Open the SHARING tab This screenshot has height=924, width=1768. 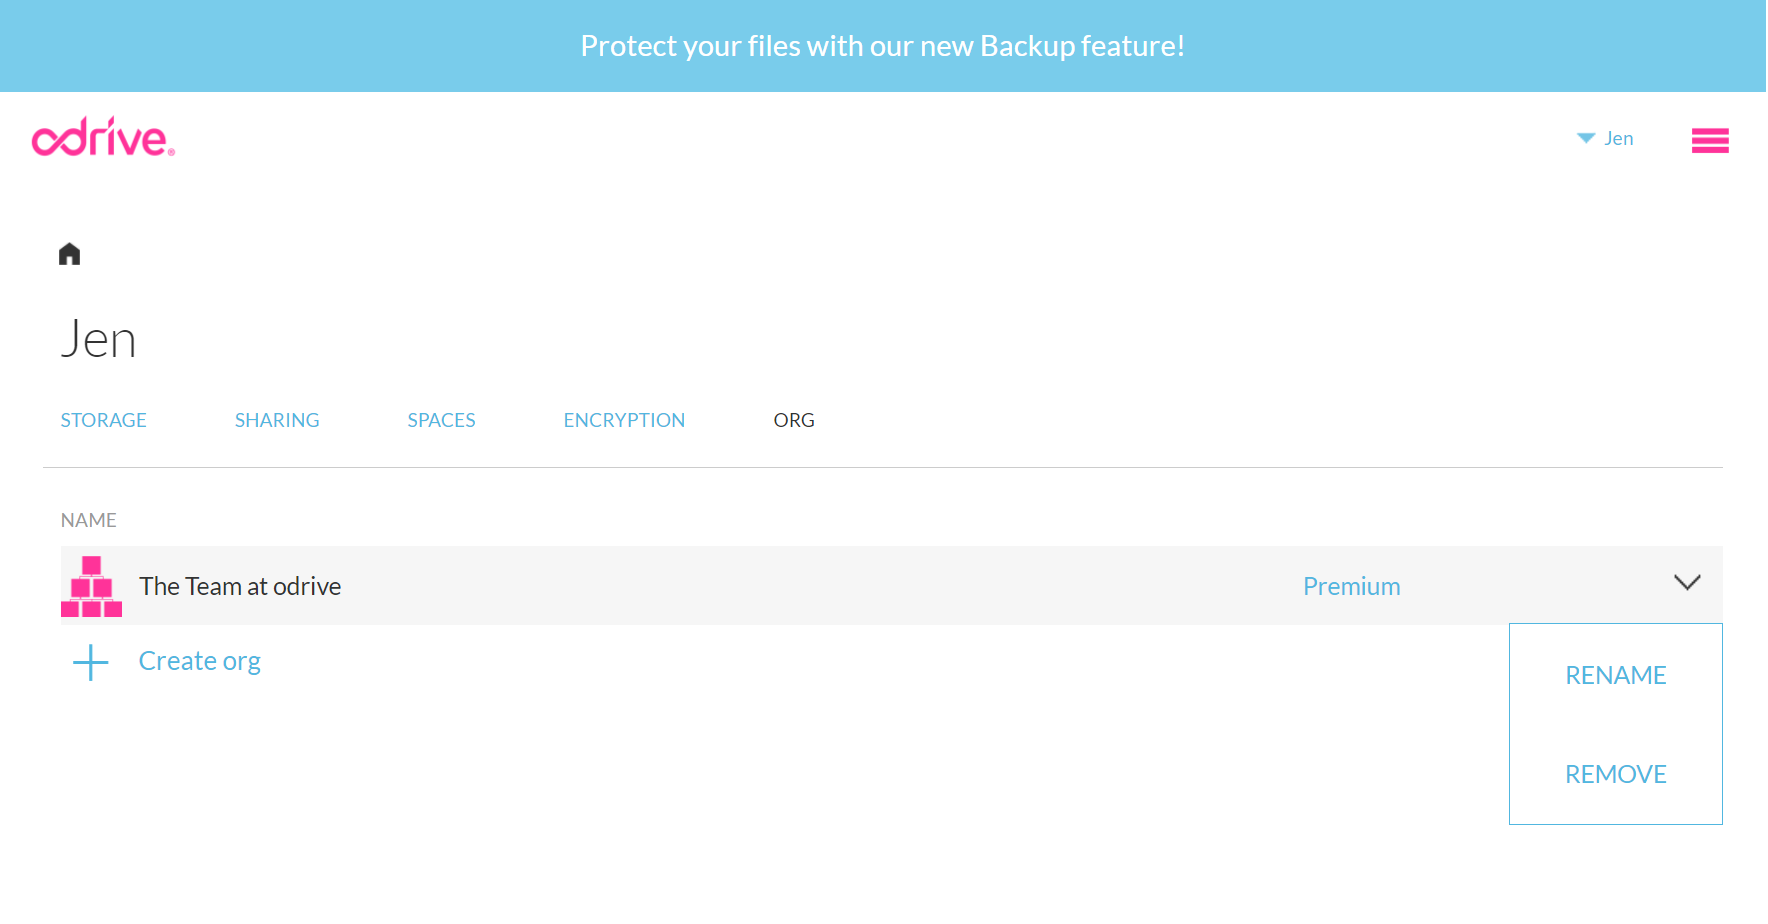[x=277, y=421]
